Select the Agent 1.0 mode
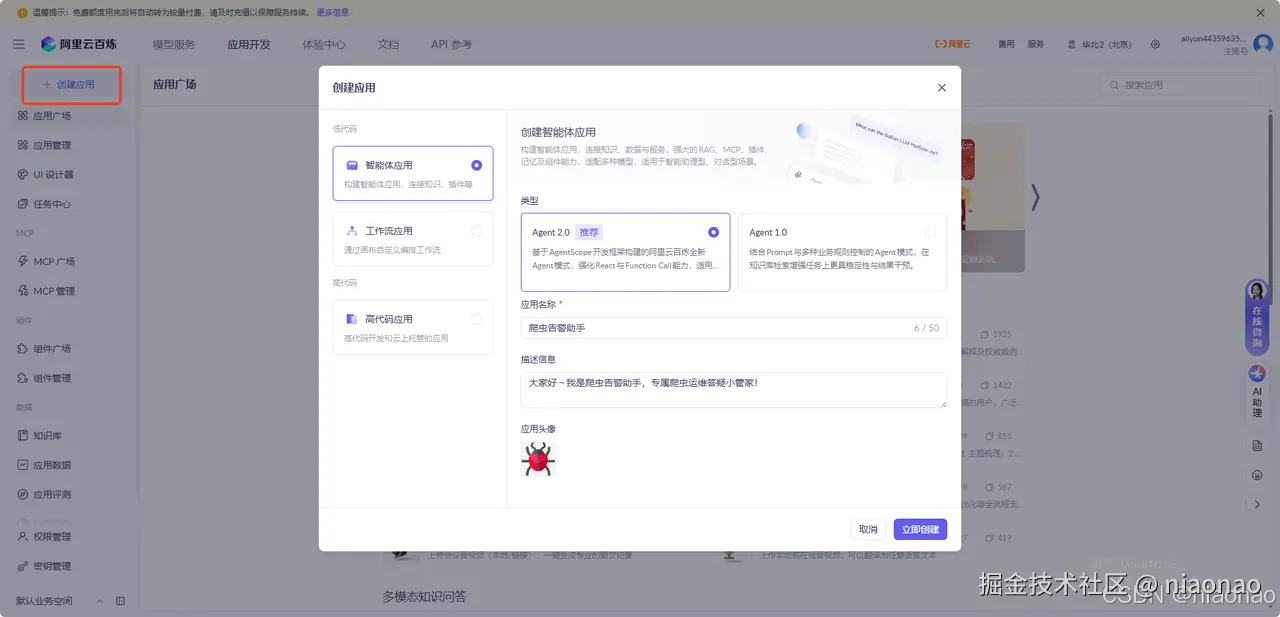1280x617 pixels. point(840,250)
